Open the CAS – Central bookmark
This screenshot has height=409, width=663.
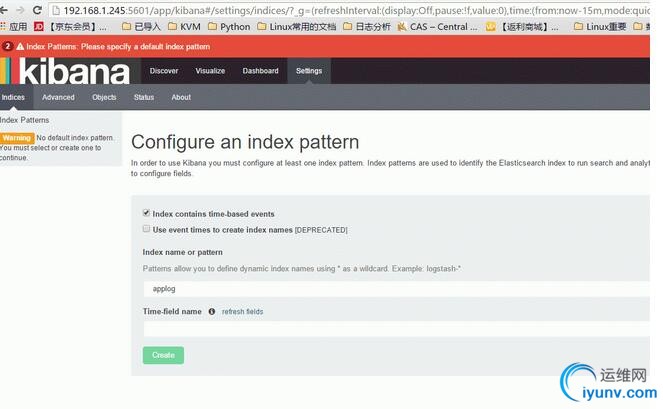[x=438, y=27]
